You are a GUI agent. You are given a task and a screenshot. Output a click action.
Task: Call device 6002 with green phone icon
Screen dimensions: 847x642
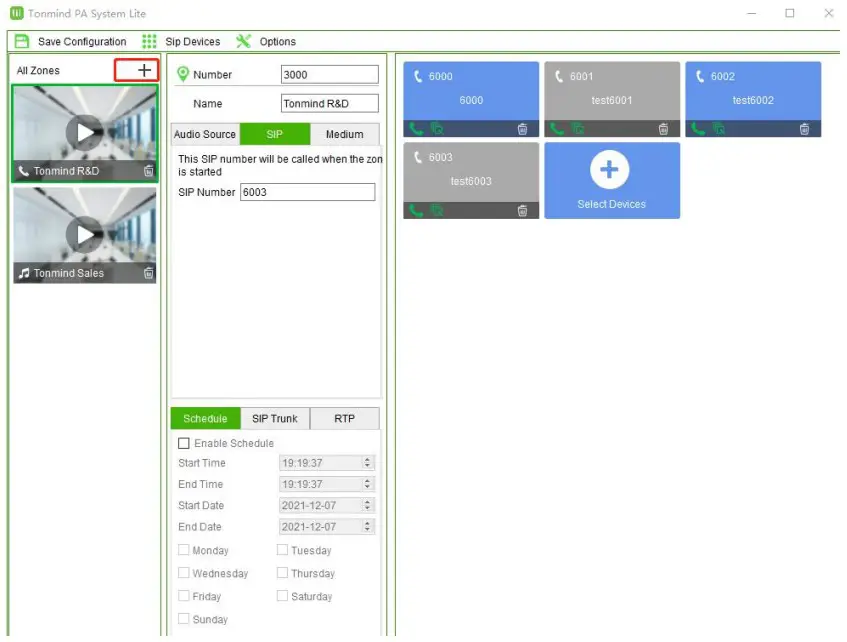pos(698,129)
